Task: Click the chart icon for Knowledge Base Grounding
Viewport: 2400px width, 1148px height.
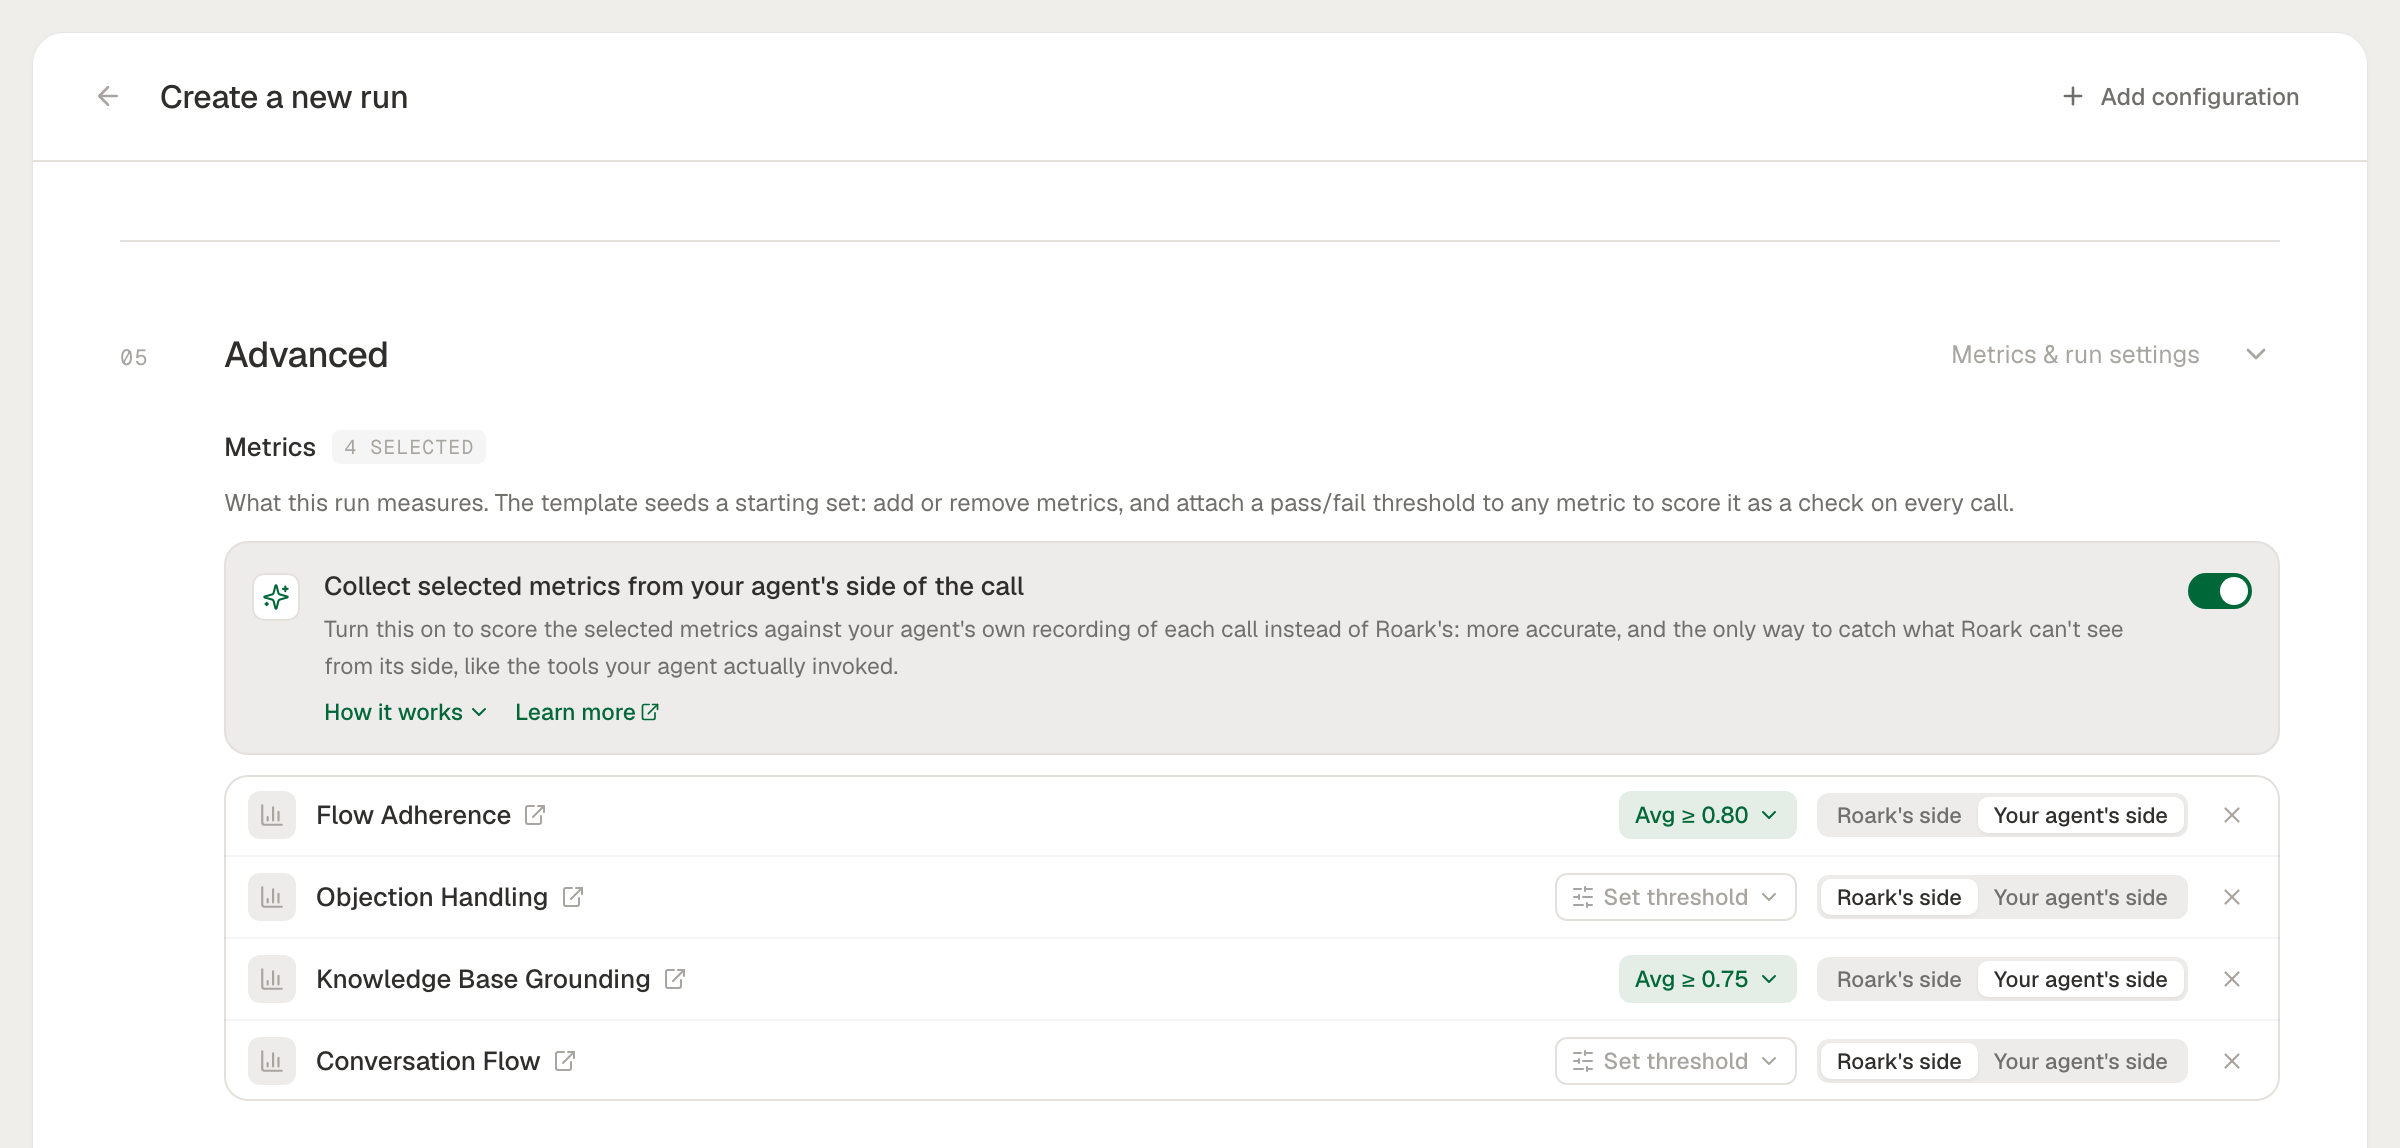Action: [x=272, y=979]
